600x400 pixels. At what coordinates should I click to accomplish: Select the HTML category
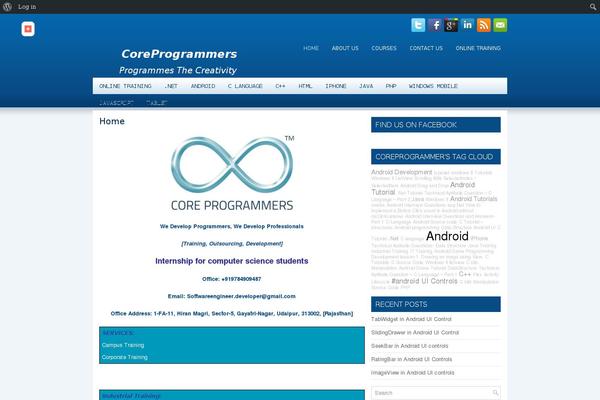click(x=305, y=86)
